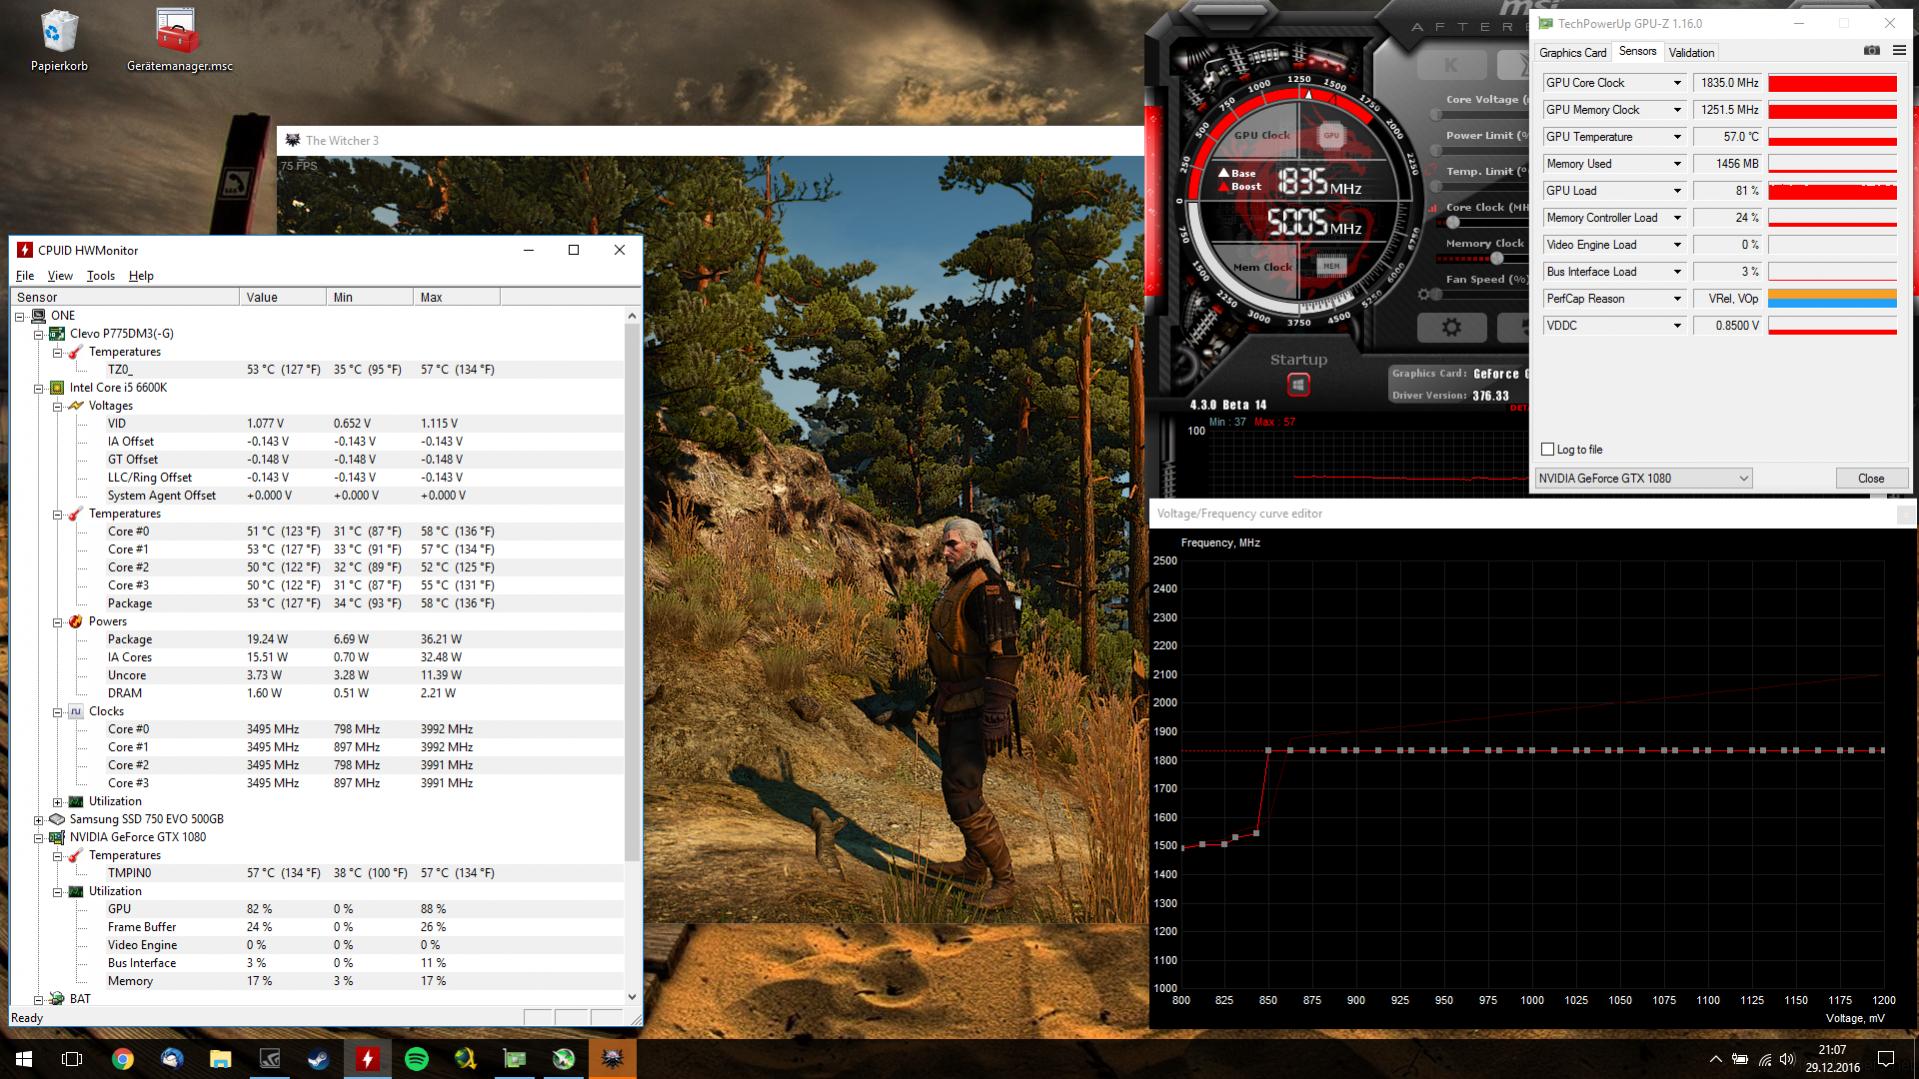The width and height of the screenshot is (1919, 1079).
Task: Select the LLC/Ring Offset voltage row
Action: coord(318,478)
